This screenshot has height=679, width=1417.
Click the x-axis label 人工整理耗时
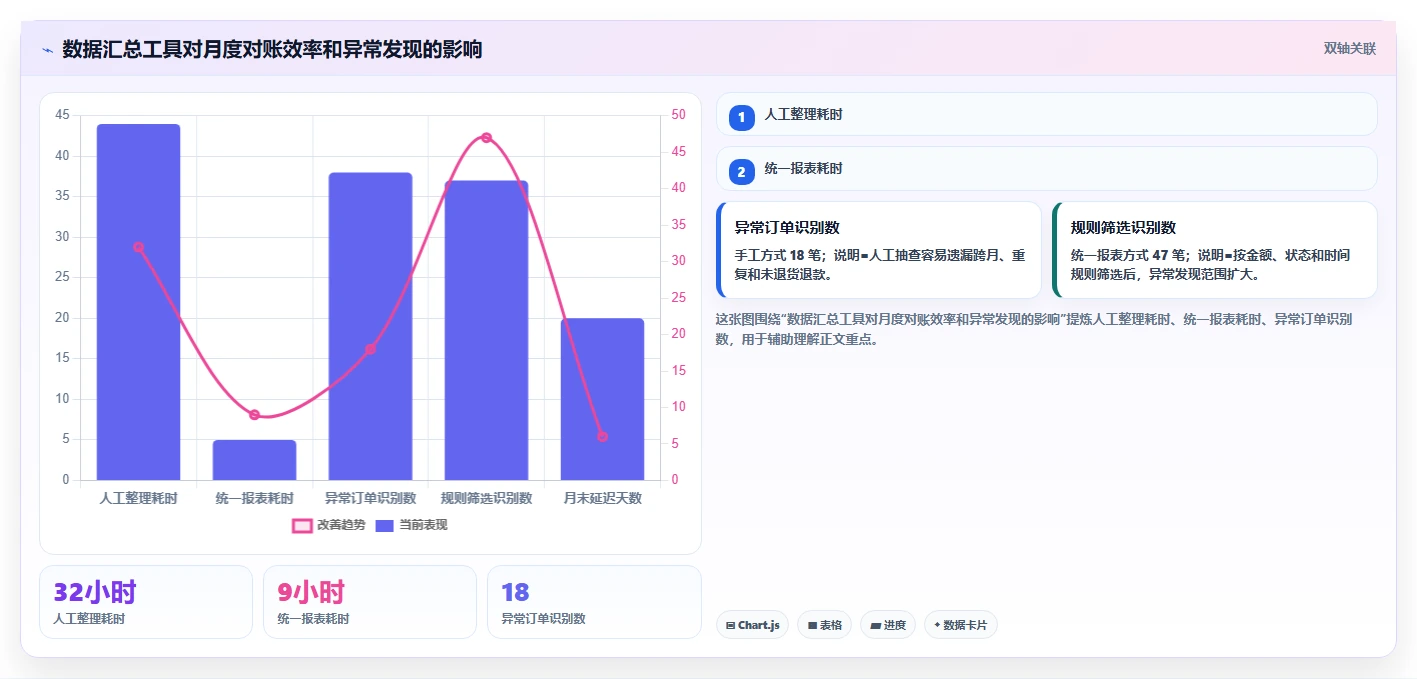coord(138,498)
